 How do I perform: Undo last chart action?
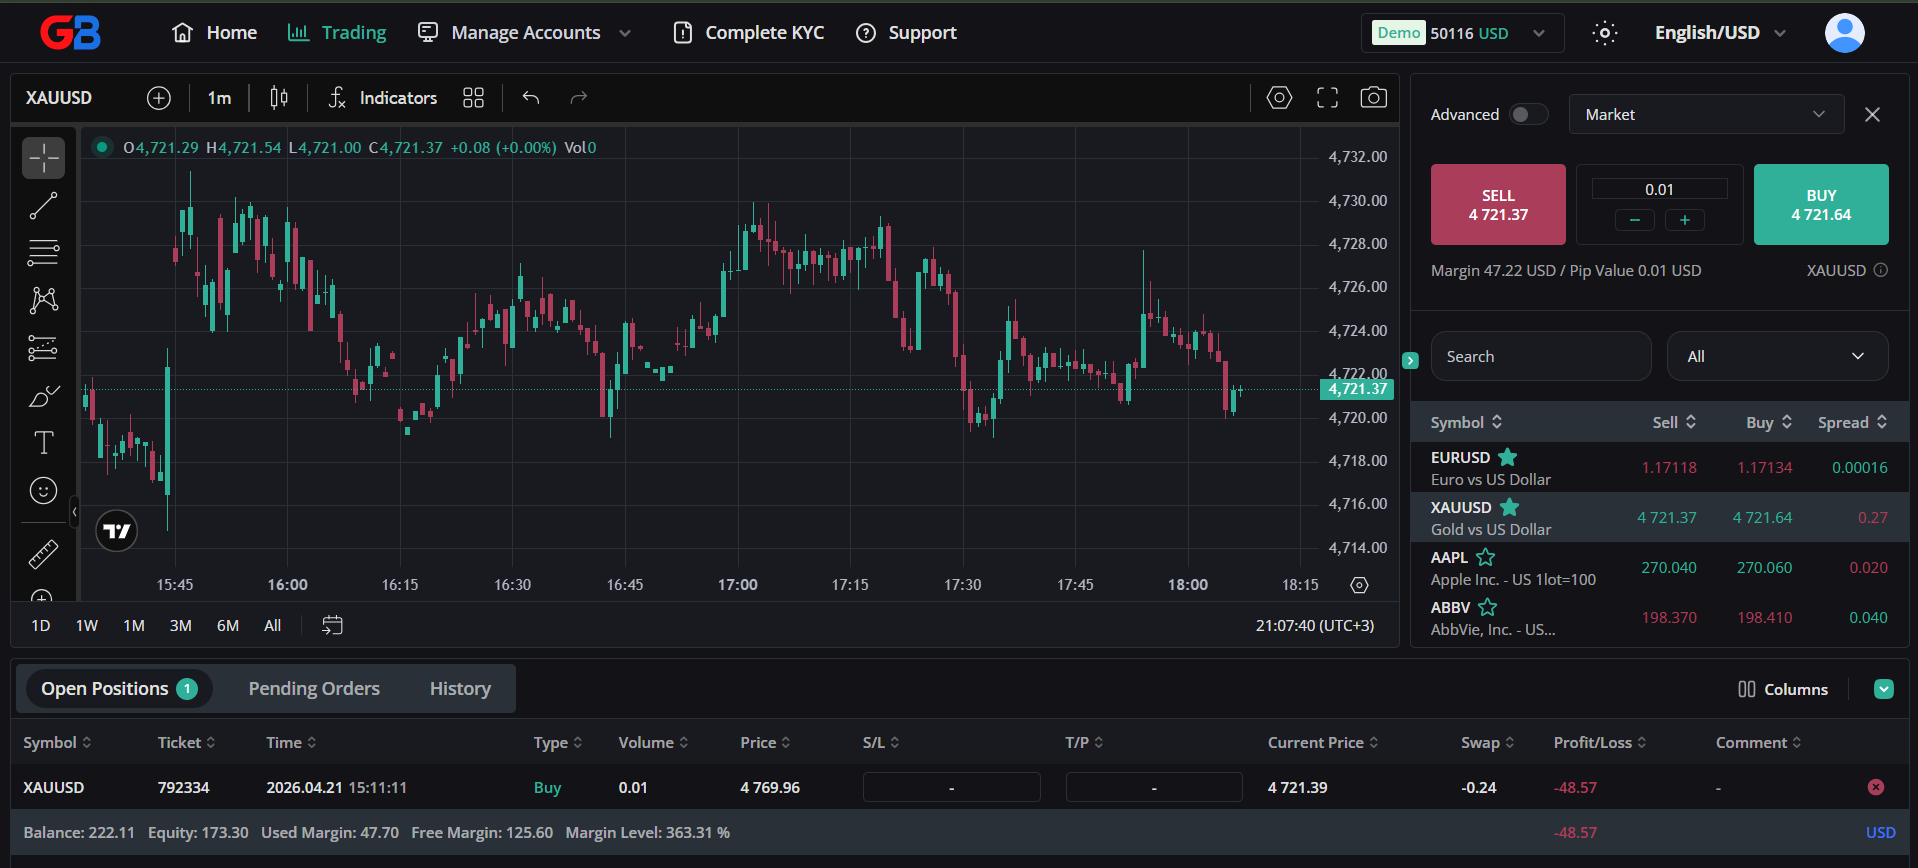point(531,98)
